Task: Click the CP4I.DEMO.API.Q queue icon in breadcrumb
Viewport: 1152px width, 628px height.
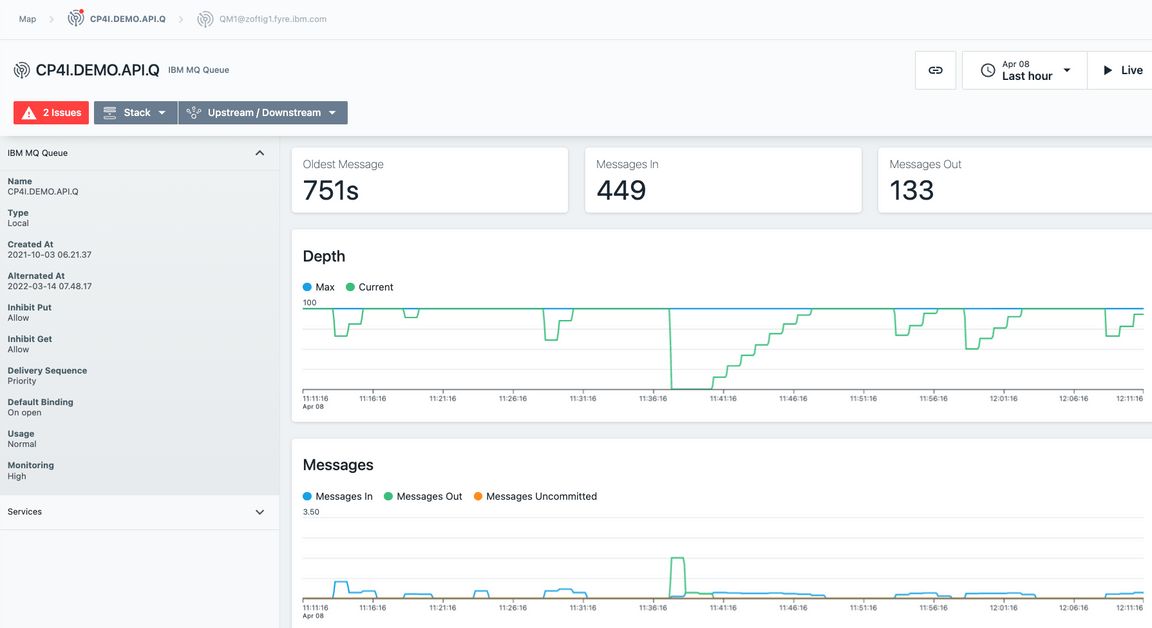Action: click(x=76, y=18)
